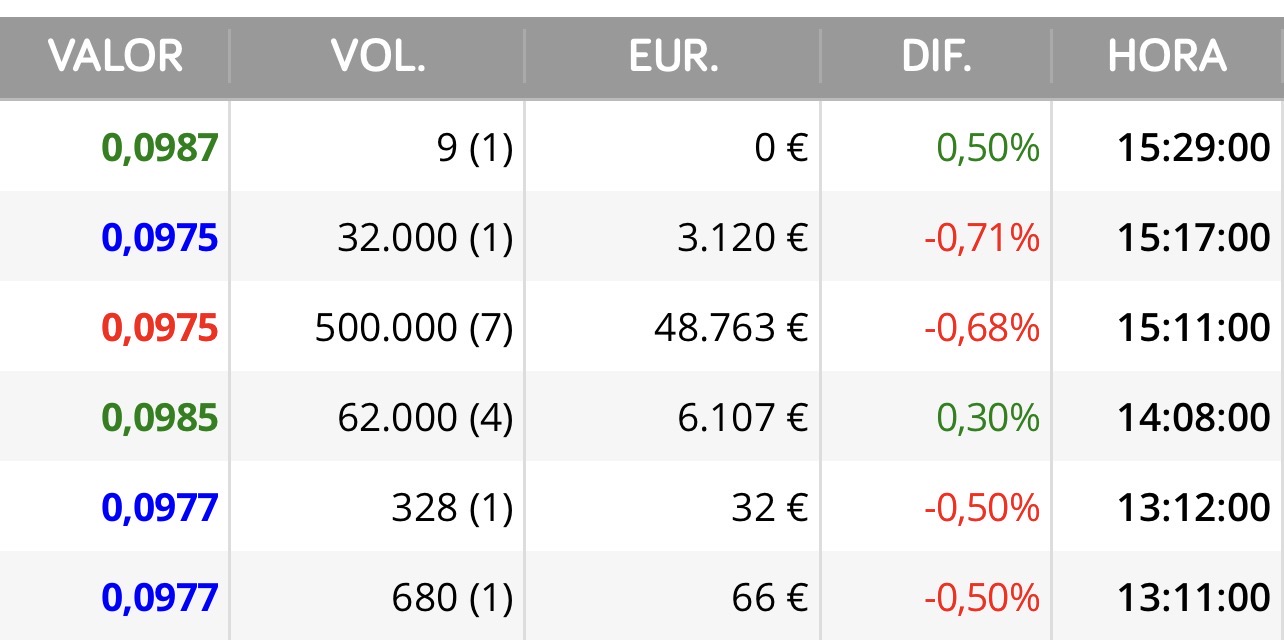Viewport: 1284px width, 640px height.
Task: Click volume 680 (1) in last row
Action: (452, 598)
